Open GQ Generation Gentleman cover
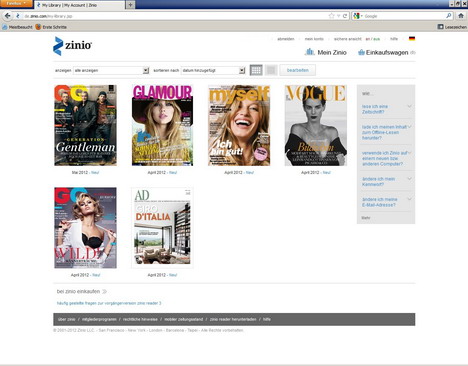 tap(86, 125)
